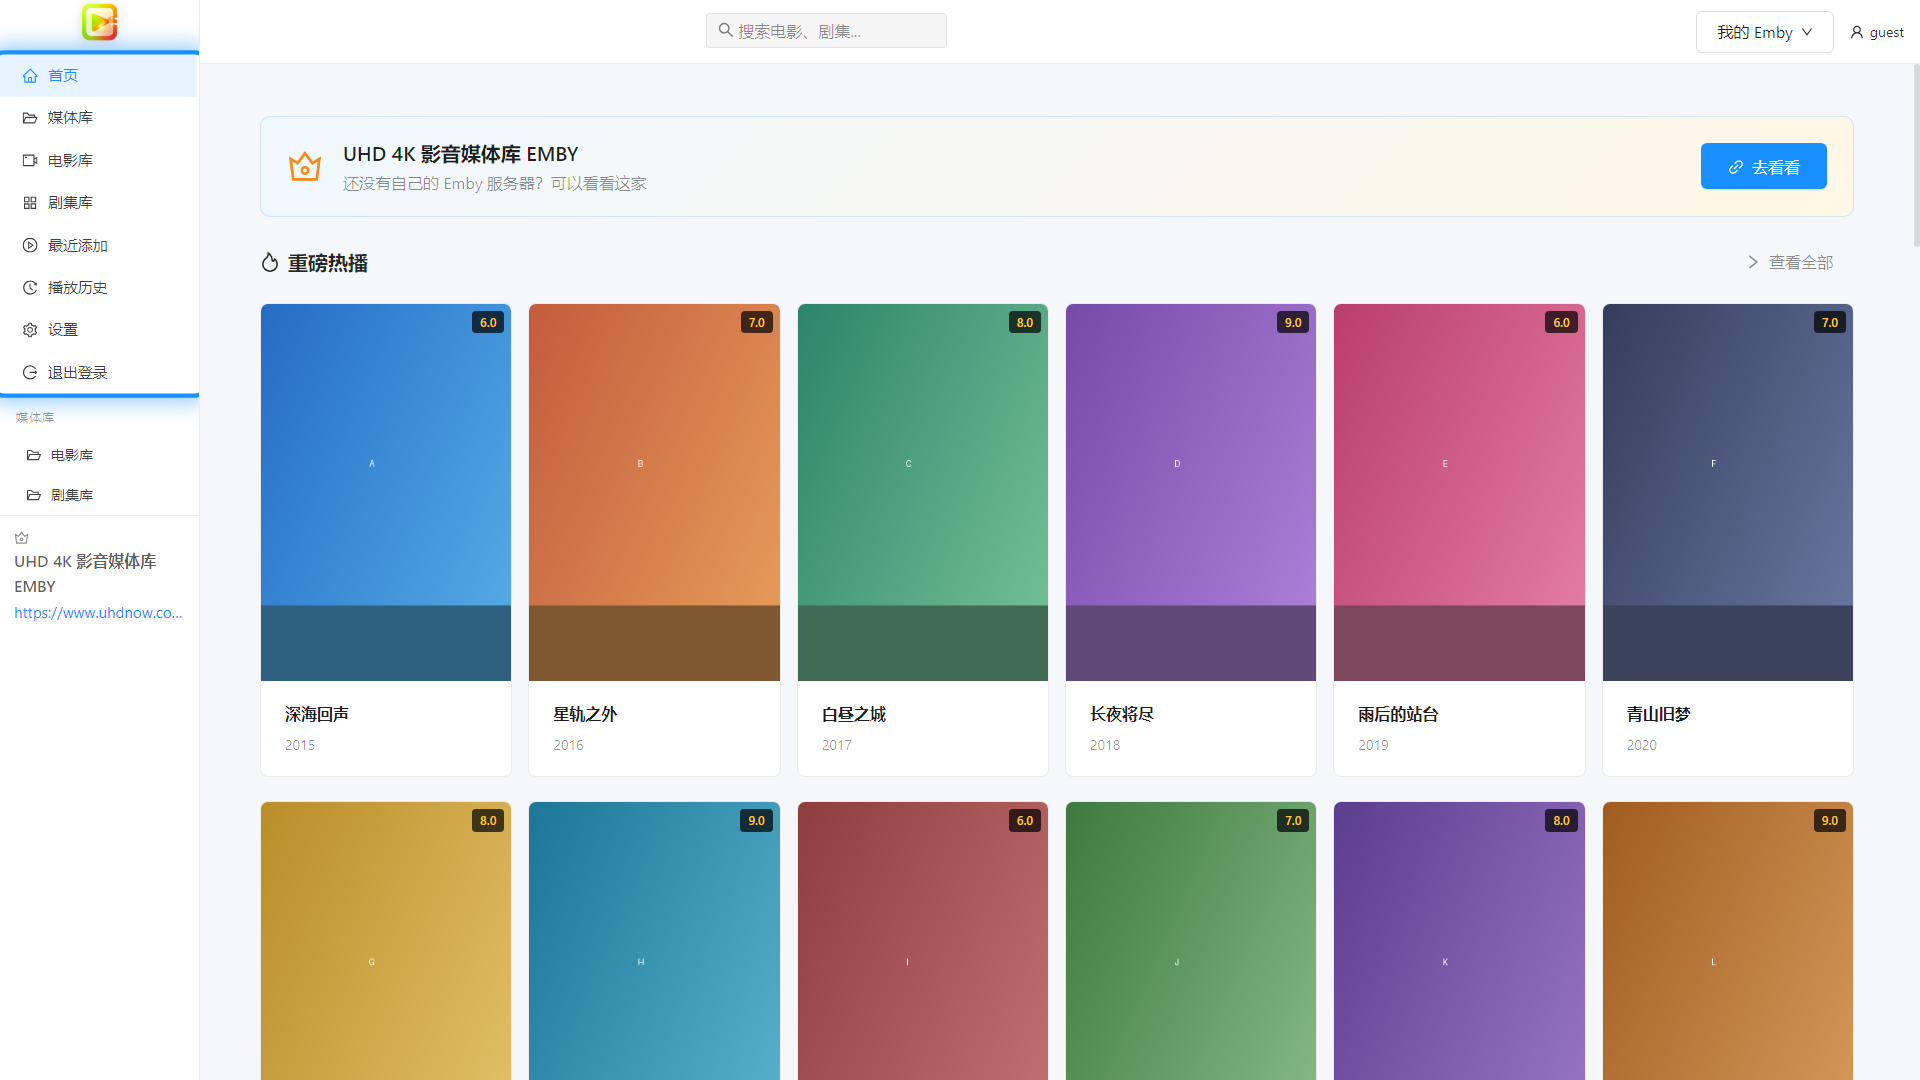Screen dimensions: 1920x1080
Task: Open 电影库 in top sidebar menu
Action: (x=98, y=160)
